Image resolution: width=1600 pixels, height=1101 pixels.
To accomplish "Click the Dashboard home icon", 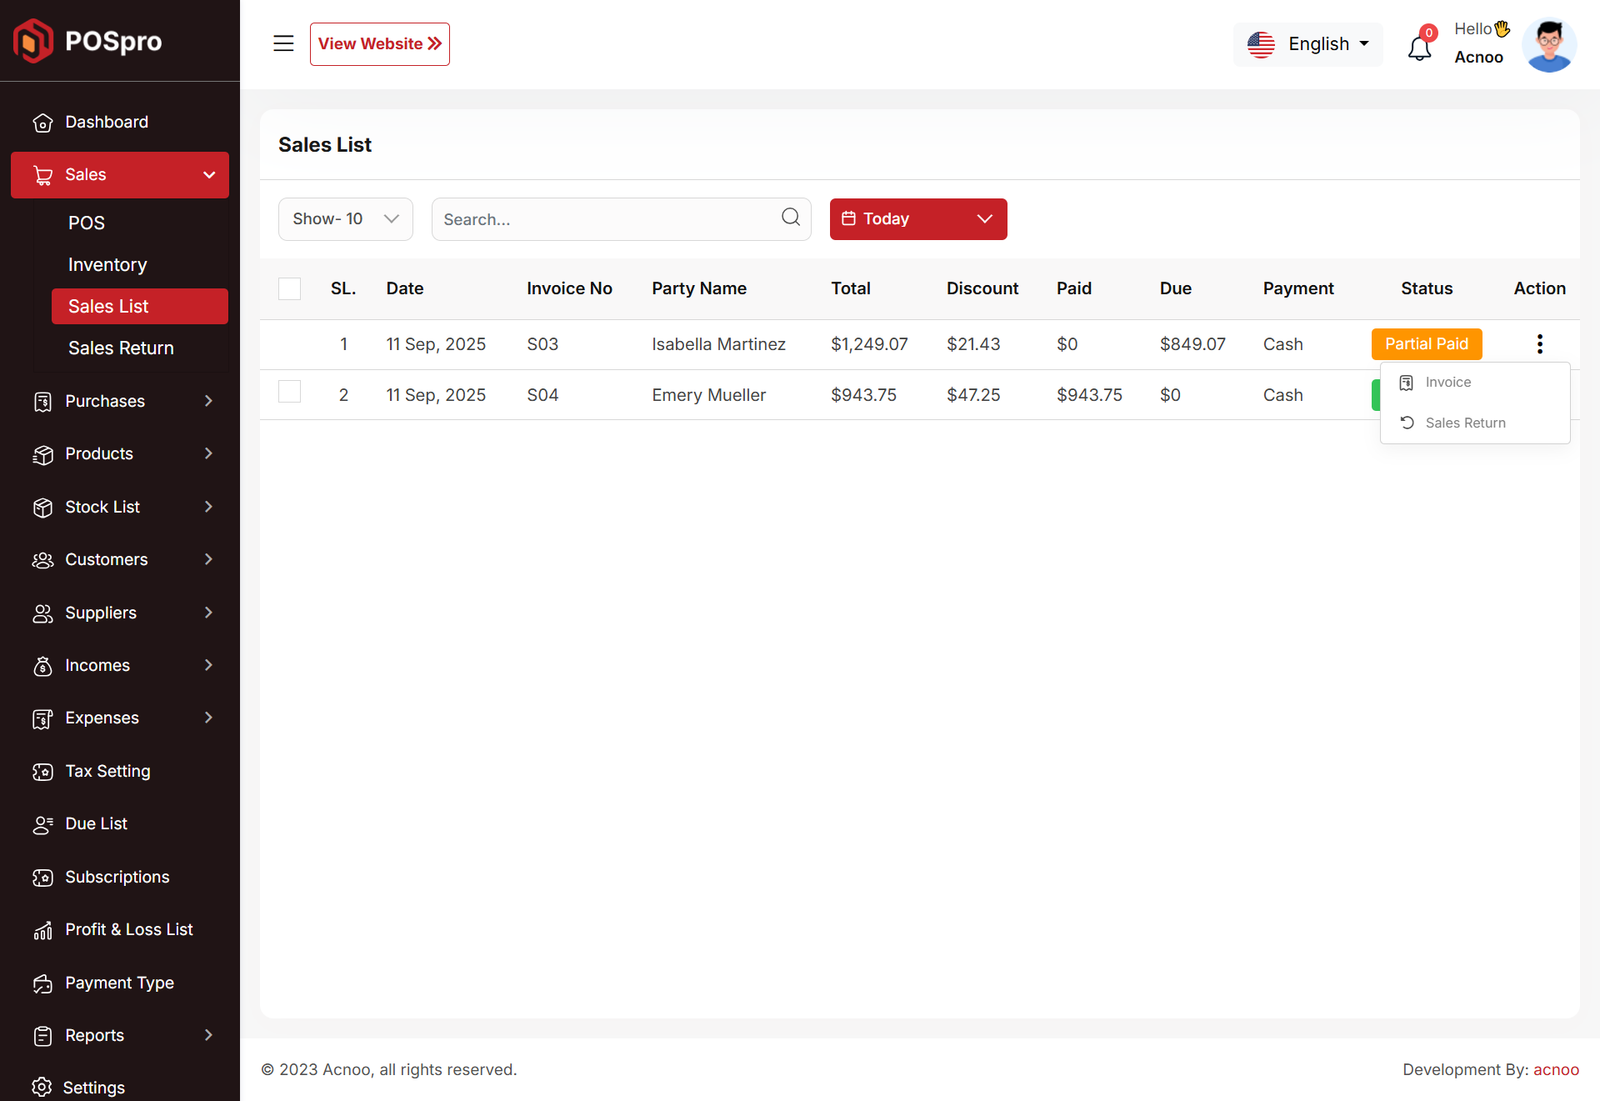I will tap(42, 123).
